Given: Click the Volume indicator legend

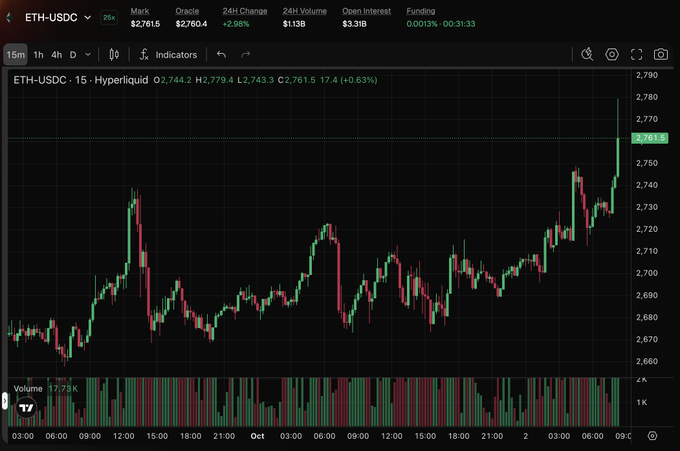Looking at the screenshot, I should click(28, 389).
